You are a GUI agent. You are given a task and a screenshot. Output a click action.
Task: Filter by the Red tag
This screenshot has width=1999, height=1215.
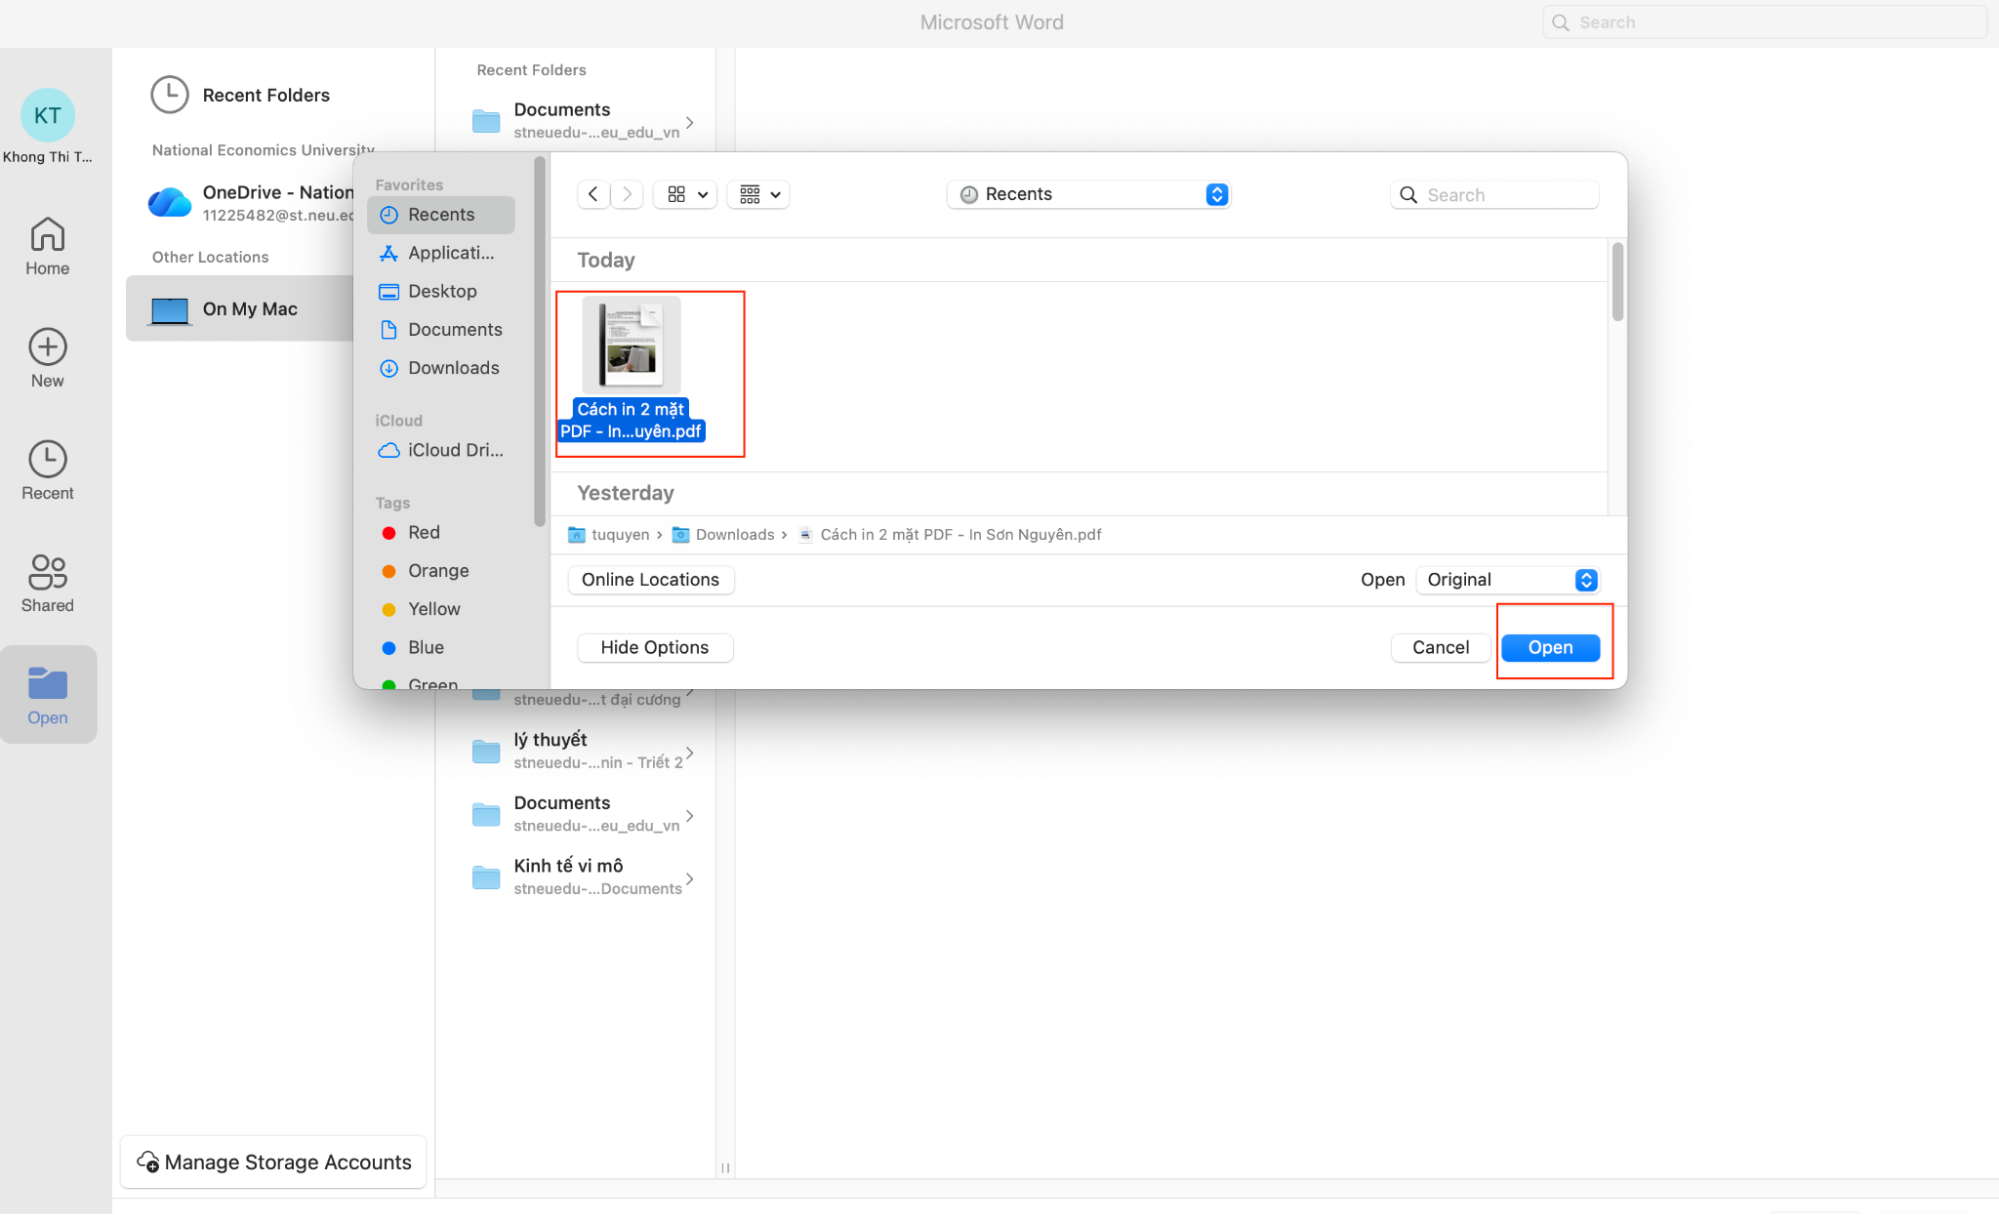pos(423,533)
